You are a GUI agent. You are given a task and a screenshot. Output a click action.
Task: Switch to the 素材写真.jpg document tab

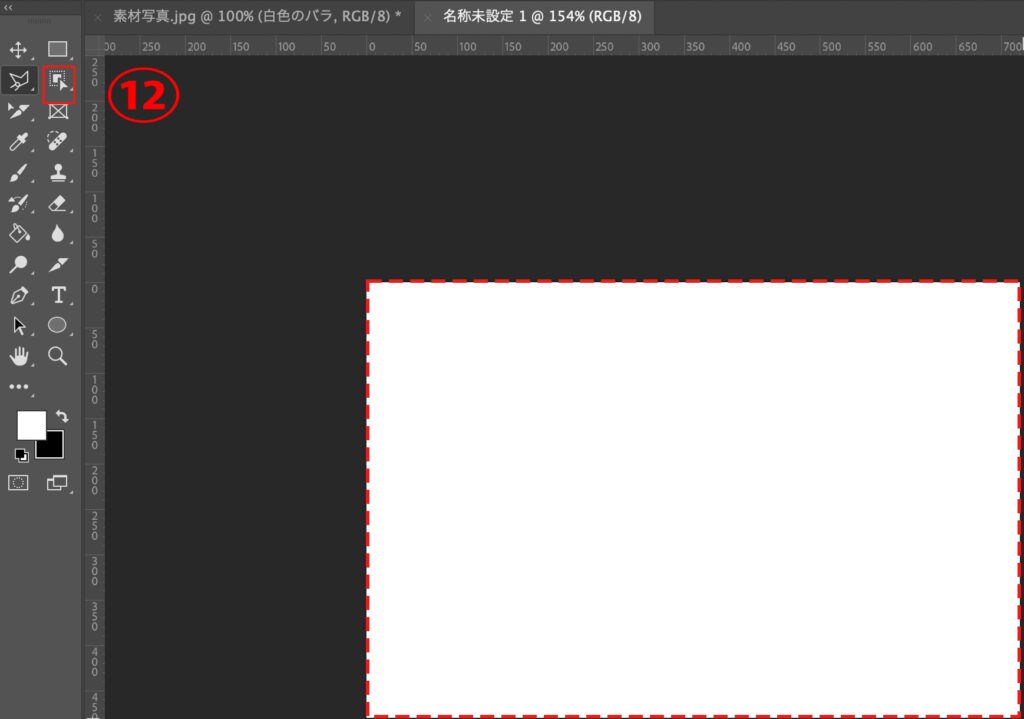(x=257, y=16)
